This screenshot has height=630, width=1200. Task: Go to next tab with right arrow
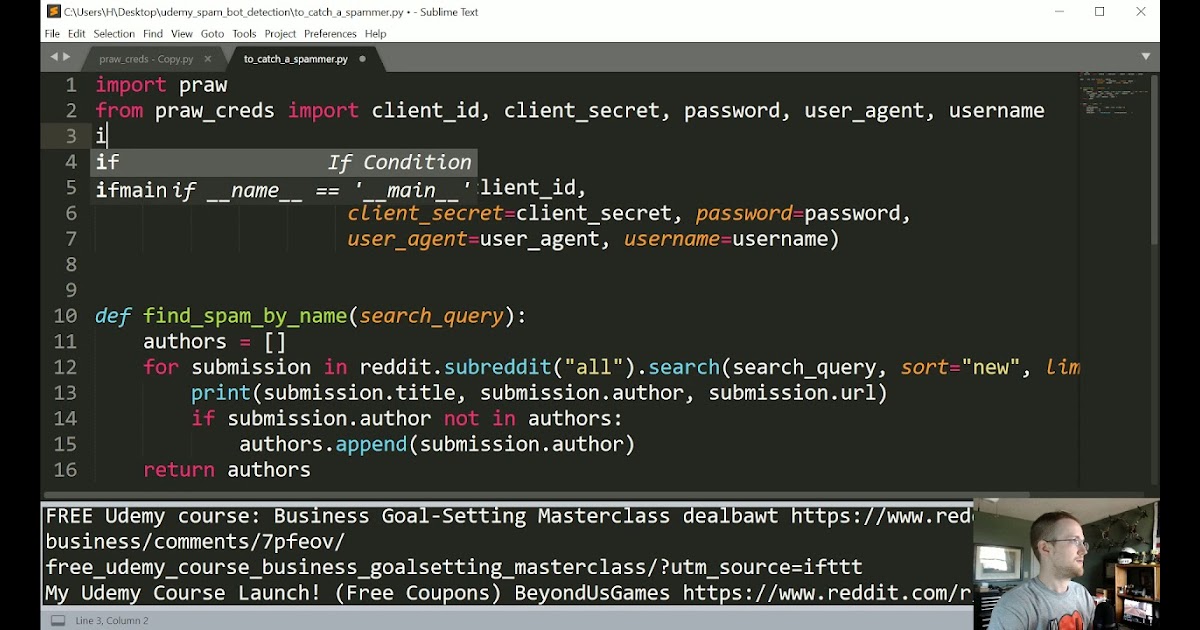pyautogui.click(x=67, y=57)
